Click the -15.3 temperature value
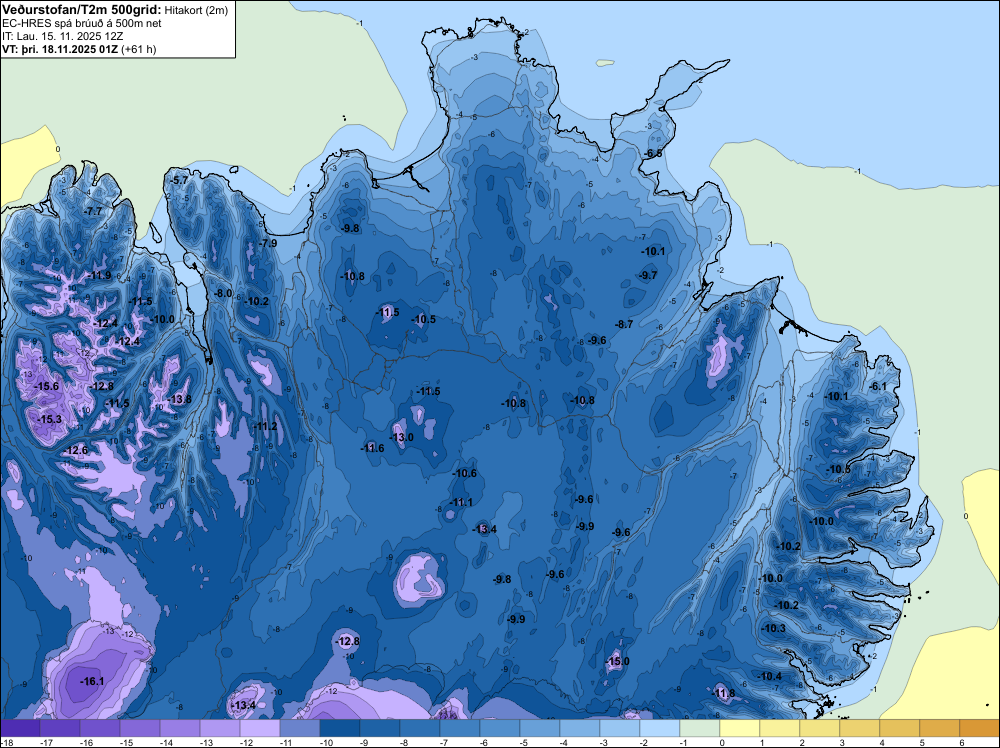Viewport: 1000px width, 748px height. [x=50, y=420]
